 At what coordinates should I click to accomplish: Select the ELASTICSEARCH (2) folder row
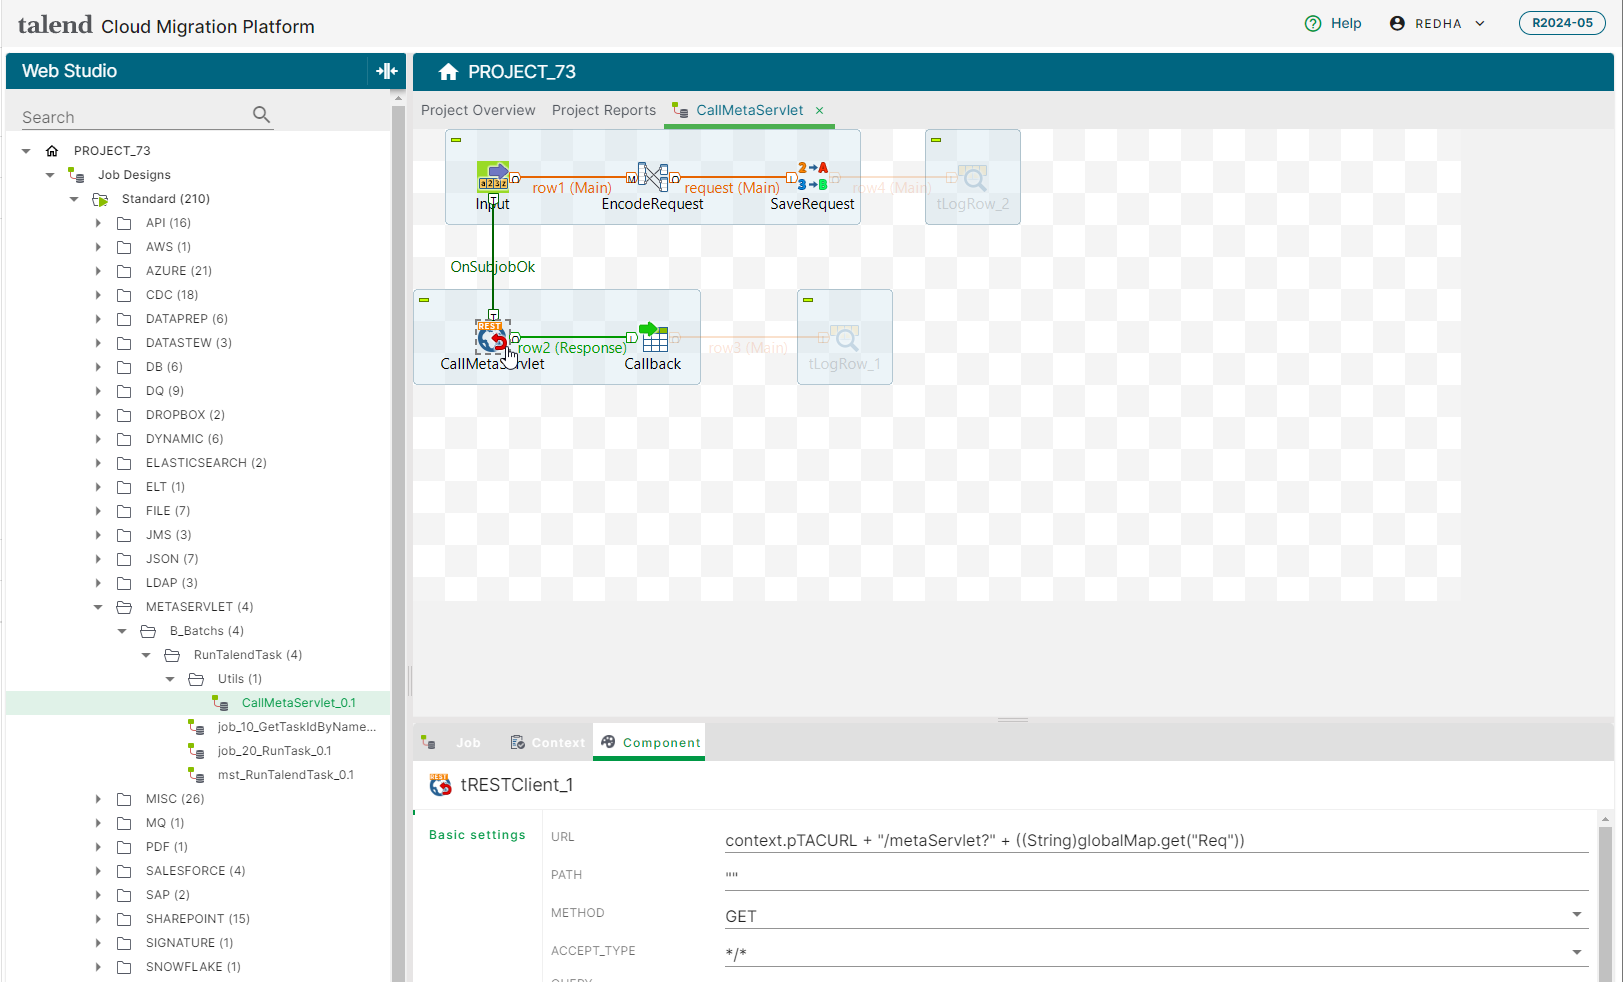198,463
